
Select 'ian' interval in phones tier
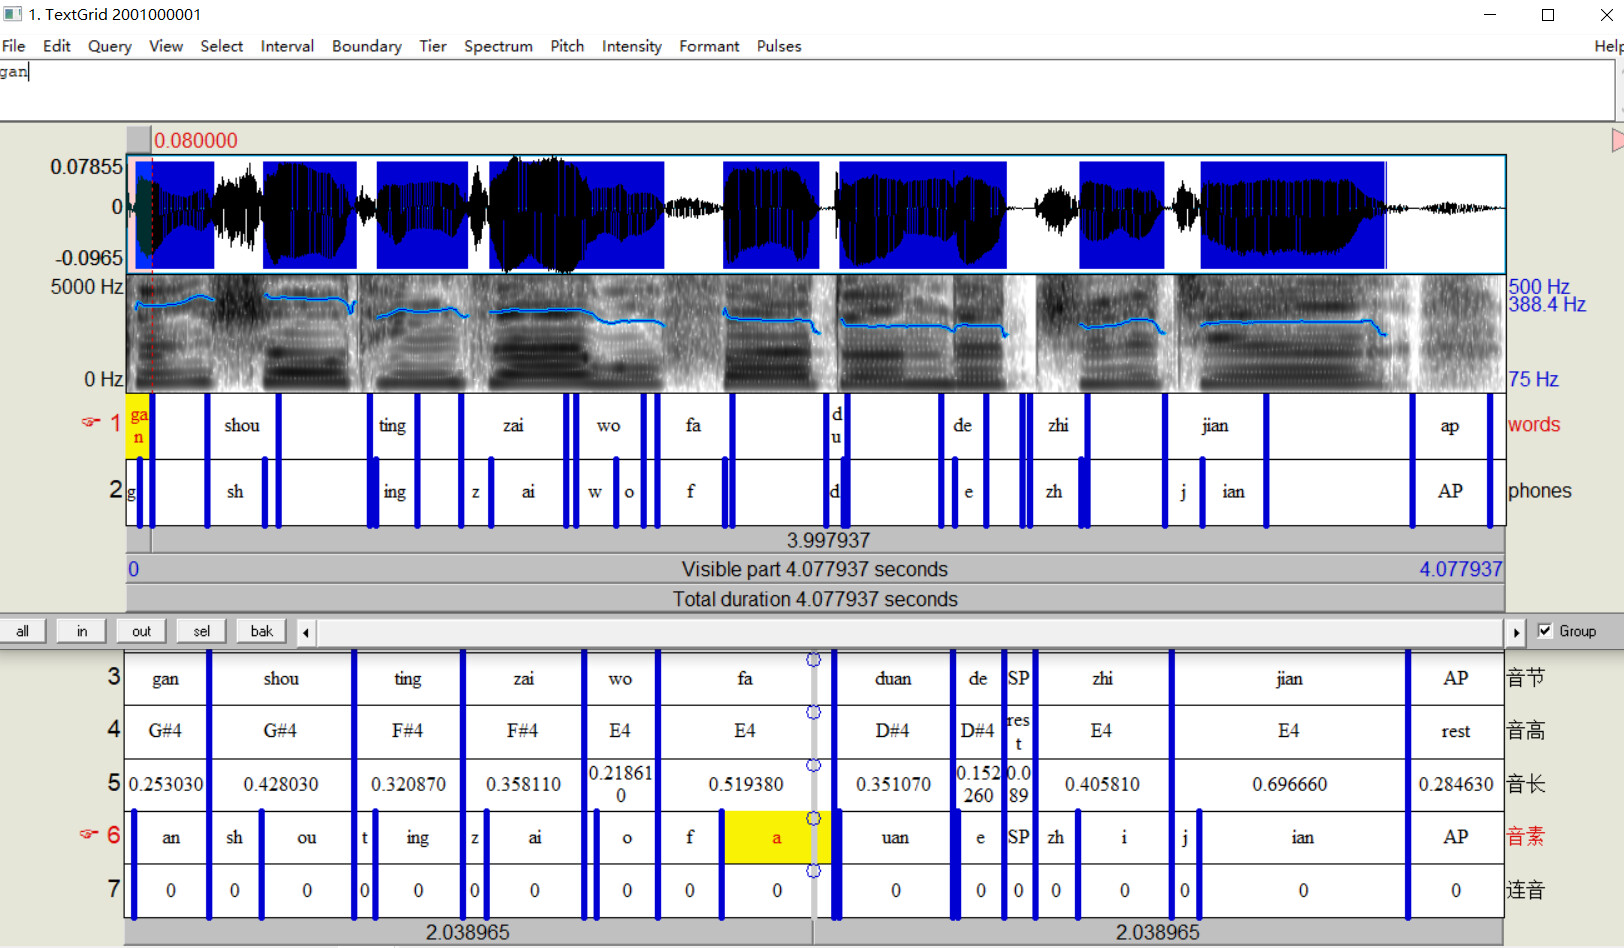pos(1233,492)
